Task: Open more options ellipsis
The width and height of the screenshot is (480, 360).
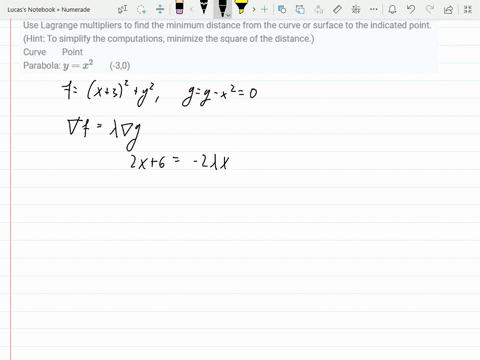Action: tap(374, 9)
